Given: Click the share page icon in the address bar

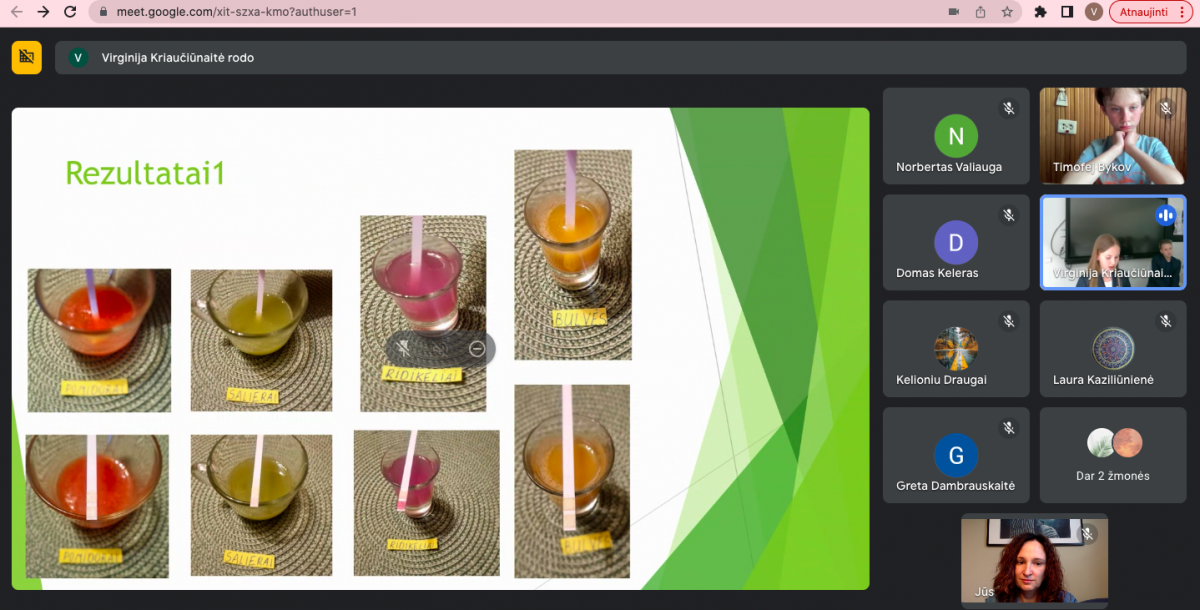Looking at the screenshot, I should 980,12.
